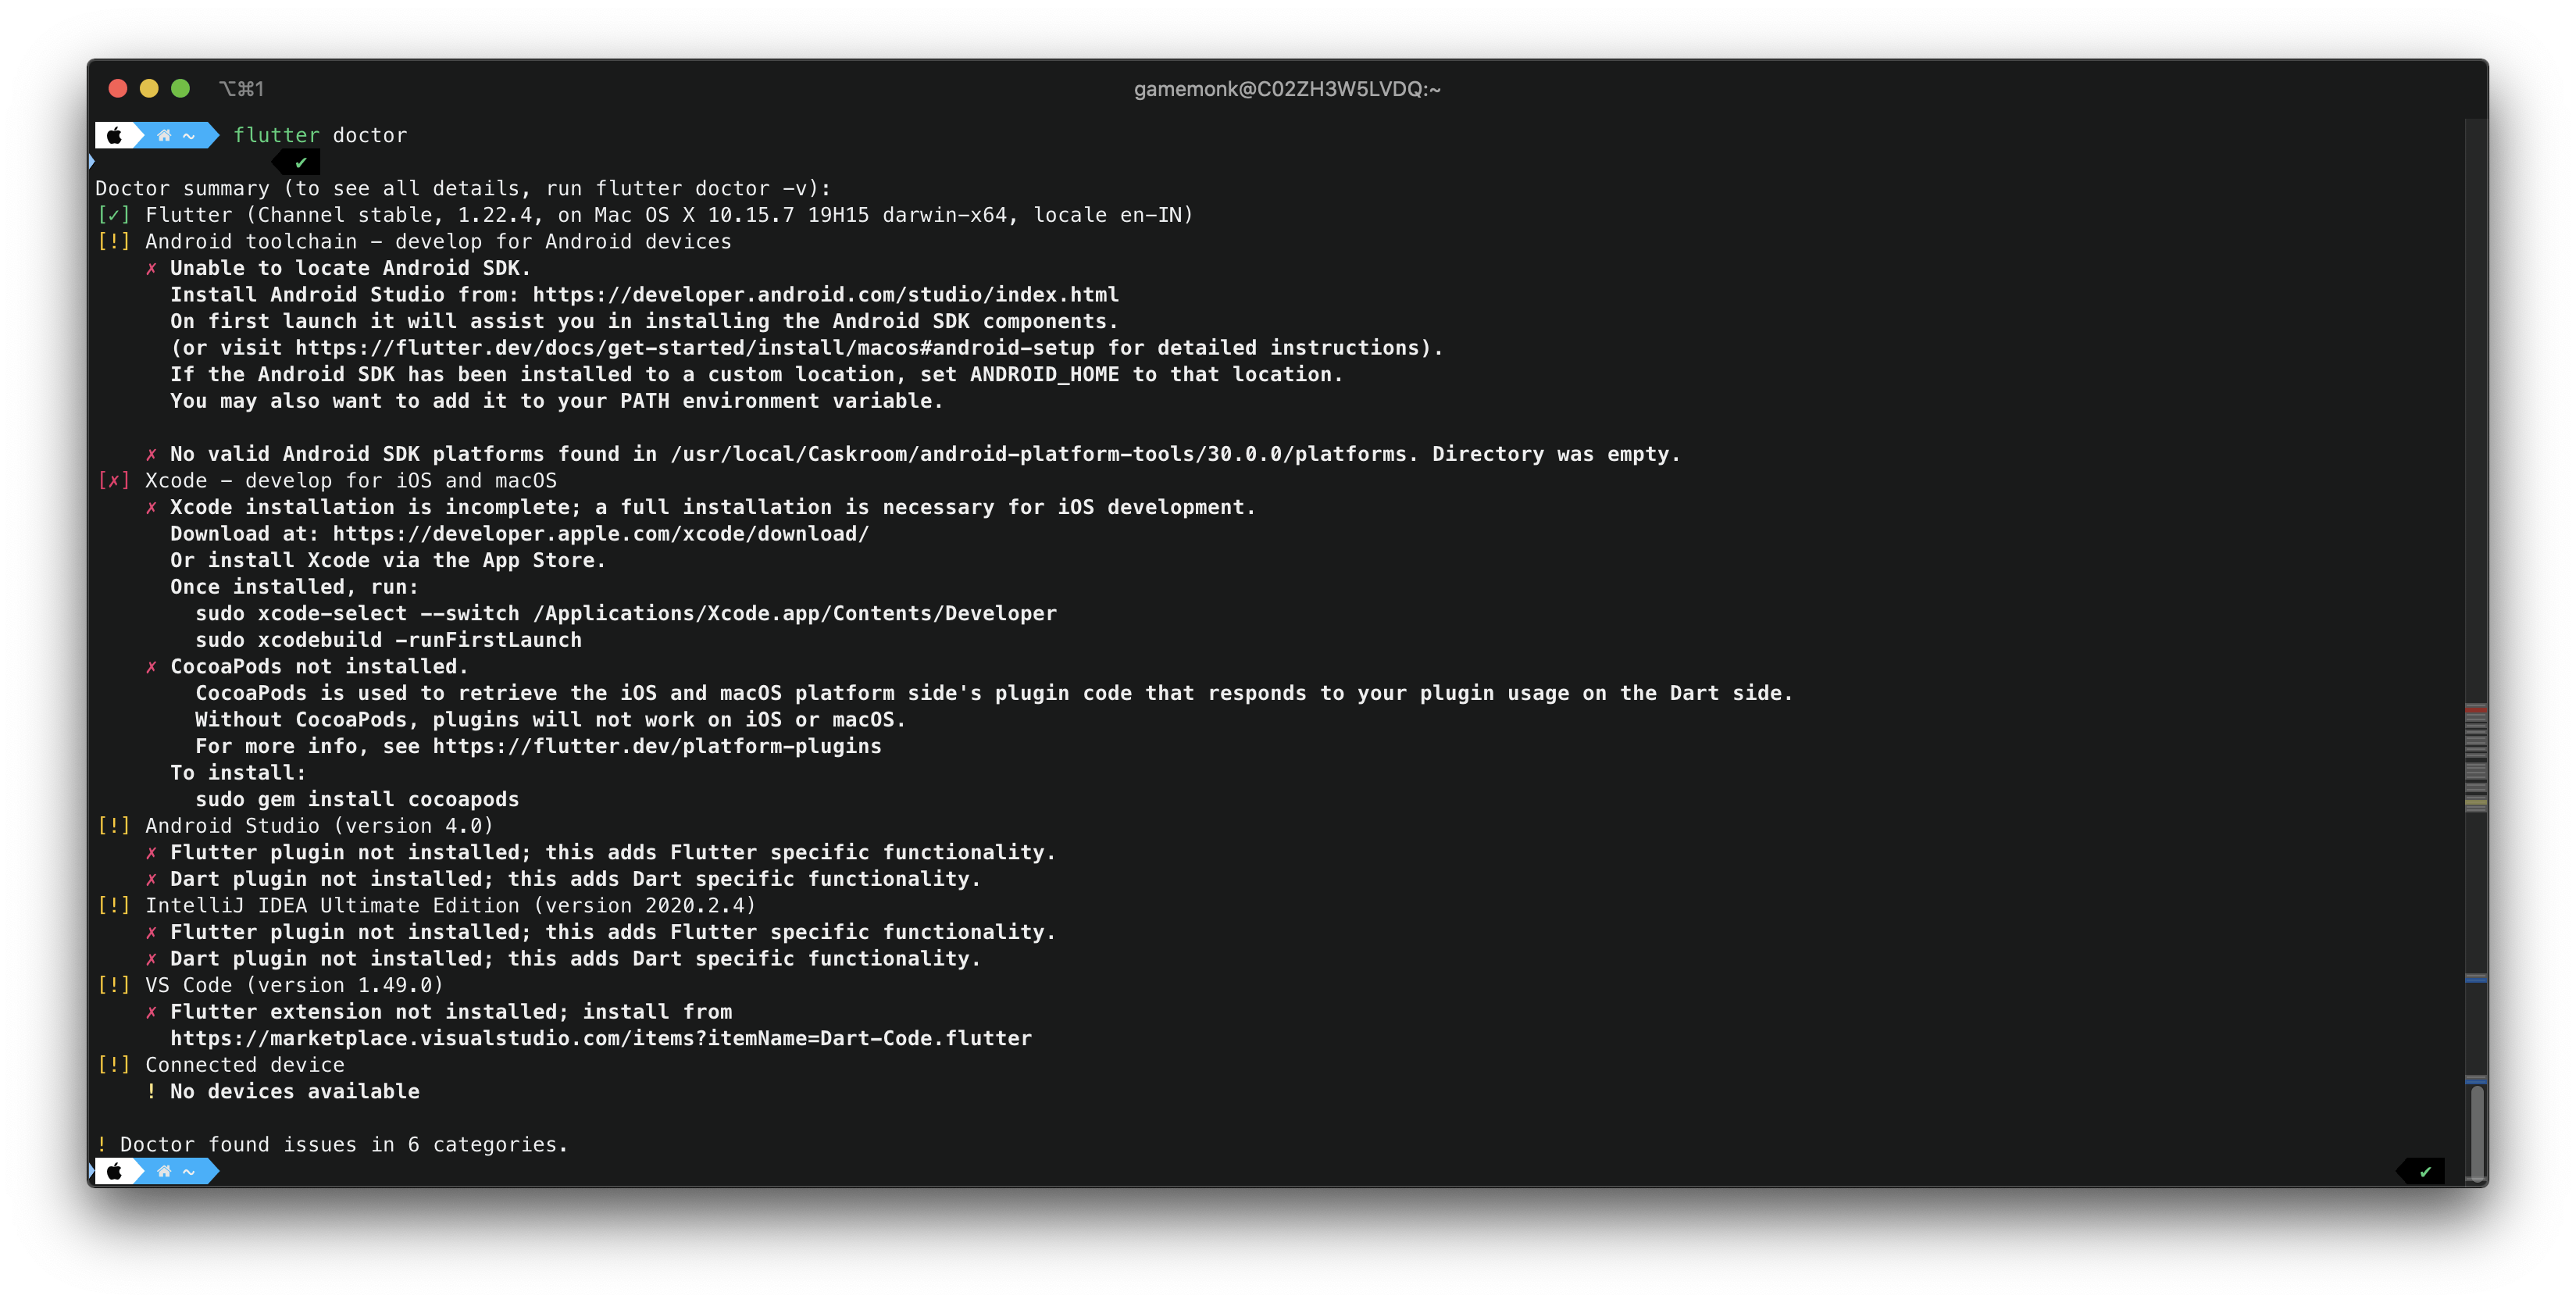Click the home icon in the top prompt
2576x1303 pixels.
(x=164, y=135)
